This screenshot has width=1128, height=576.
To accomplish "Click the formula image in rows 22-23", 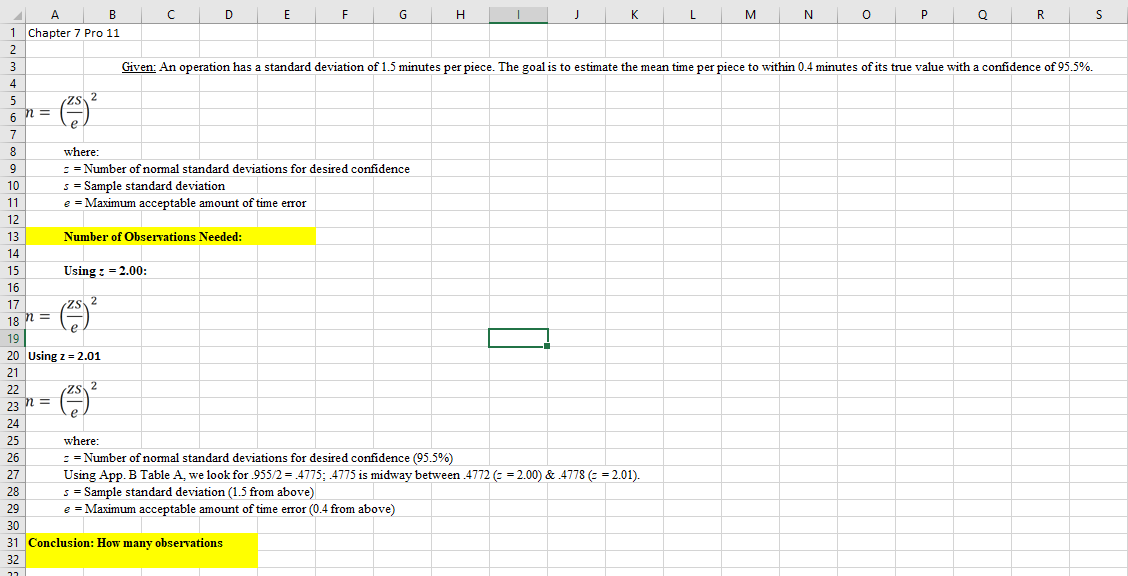I will tap(61, 403).
